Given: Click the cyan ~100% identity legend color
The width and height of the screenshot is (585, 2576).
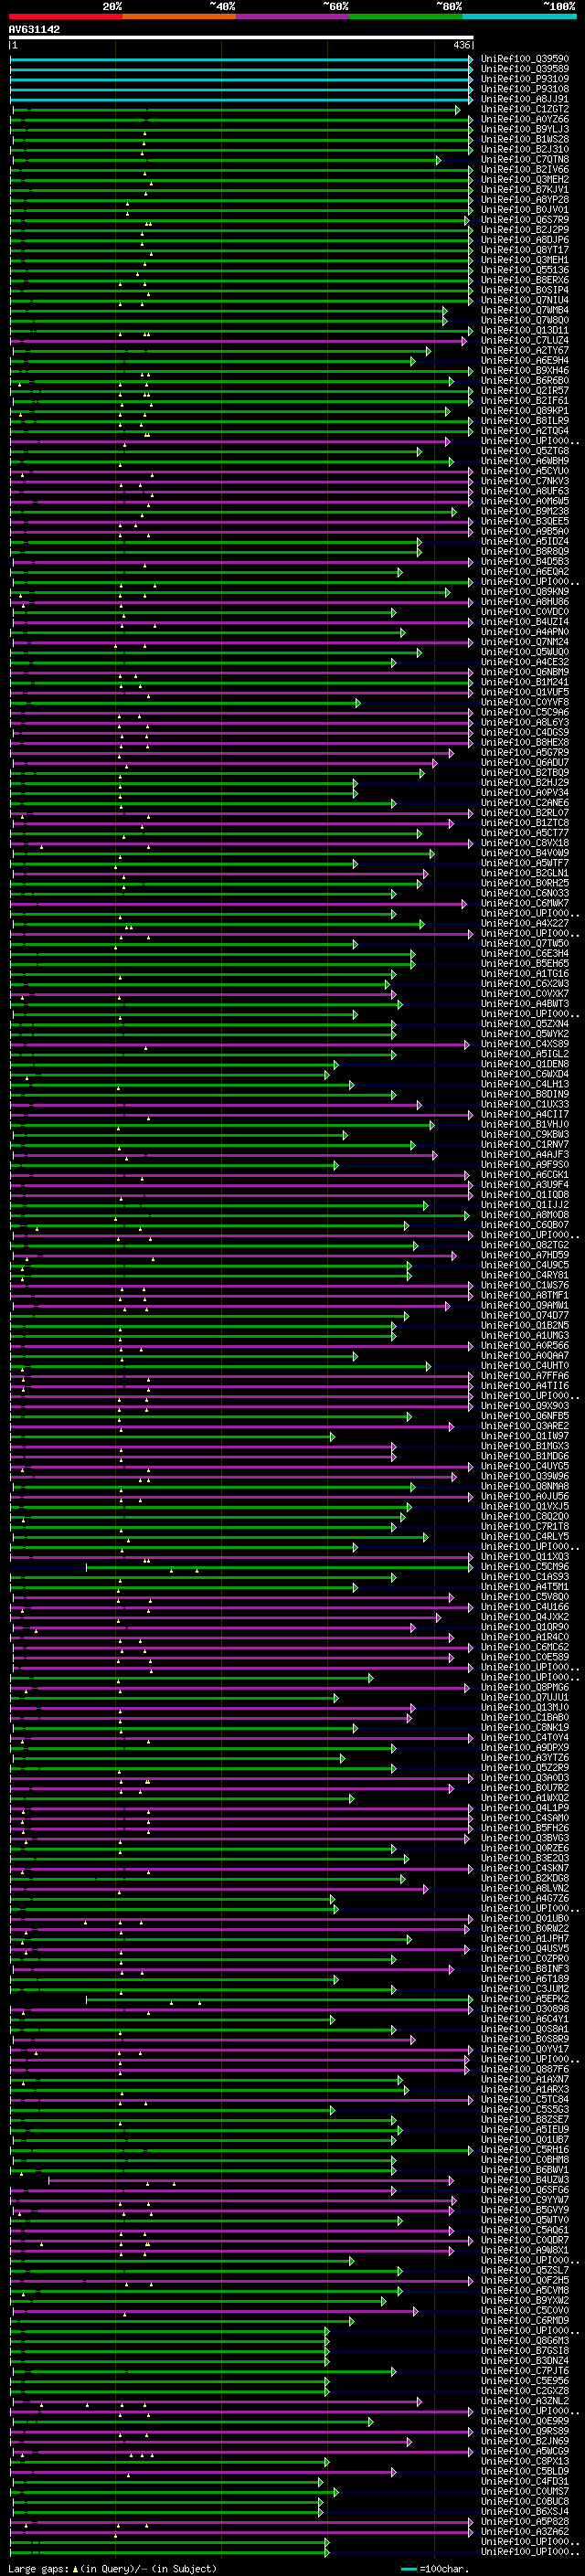Looking at the screenshot, I should [519, 16].
